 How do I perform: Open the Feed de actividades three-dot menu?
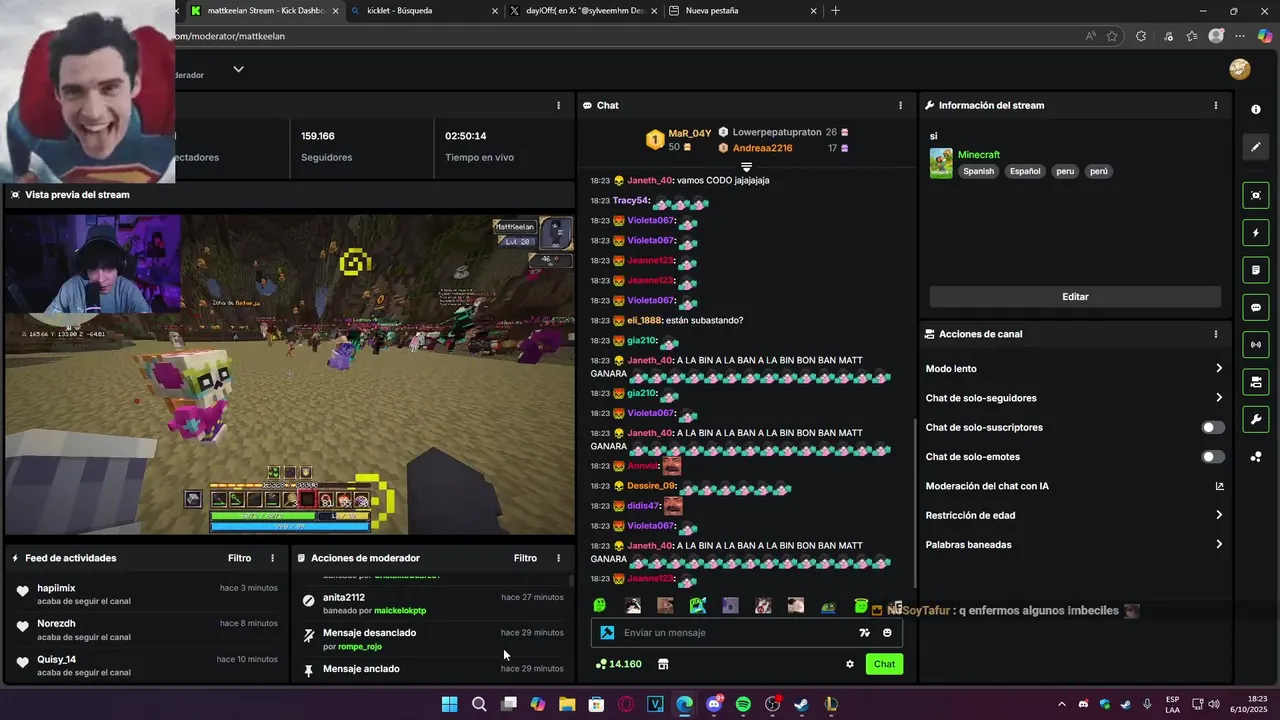(272, 558)
